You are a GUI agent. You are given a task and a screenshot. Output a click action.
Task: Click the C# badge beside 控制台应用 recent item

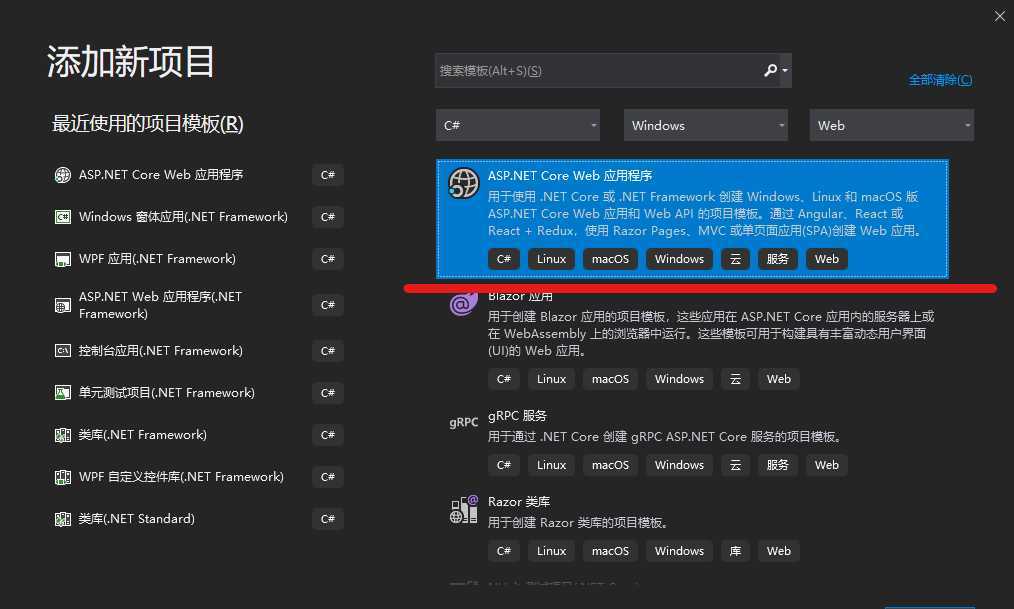click(328, 351)
